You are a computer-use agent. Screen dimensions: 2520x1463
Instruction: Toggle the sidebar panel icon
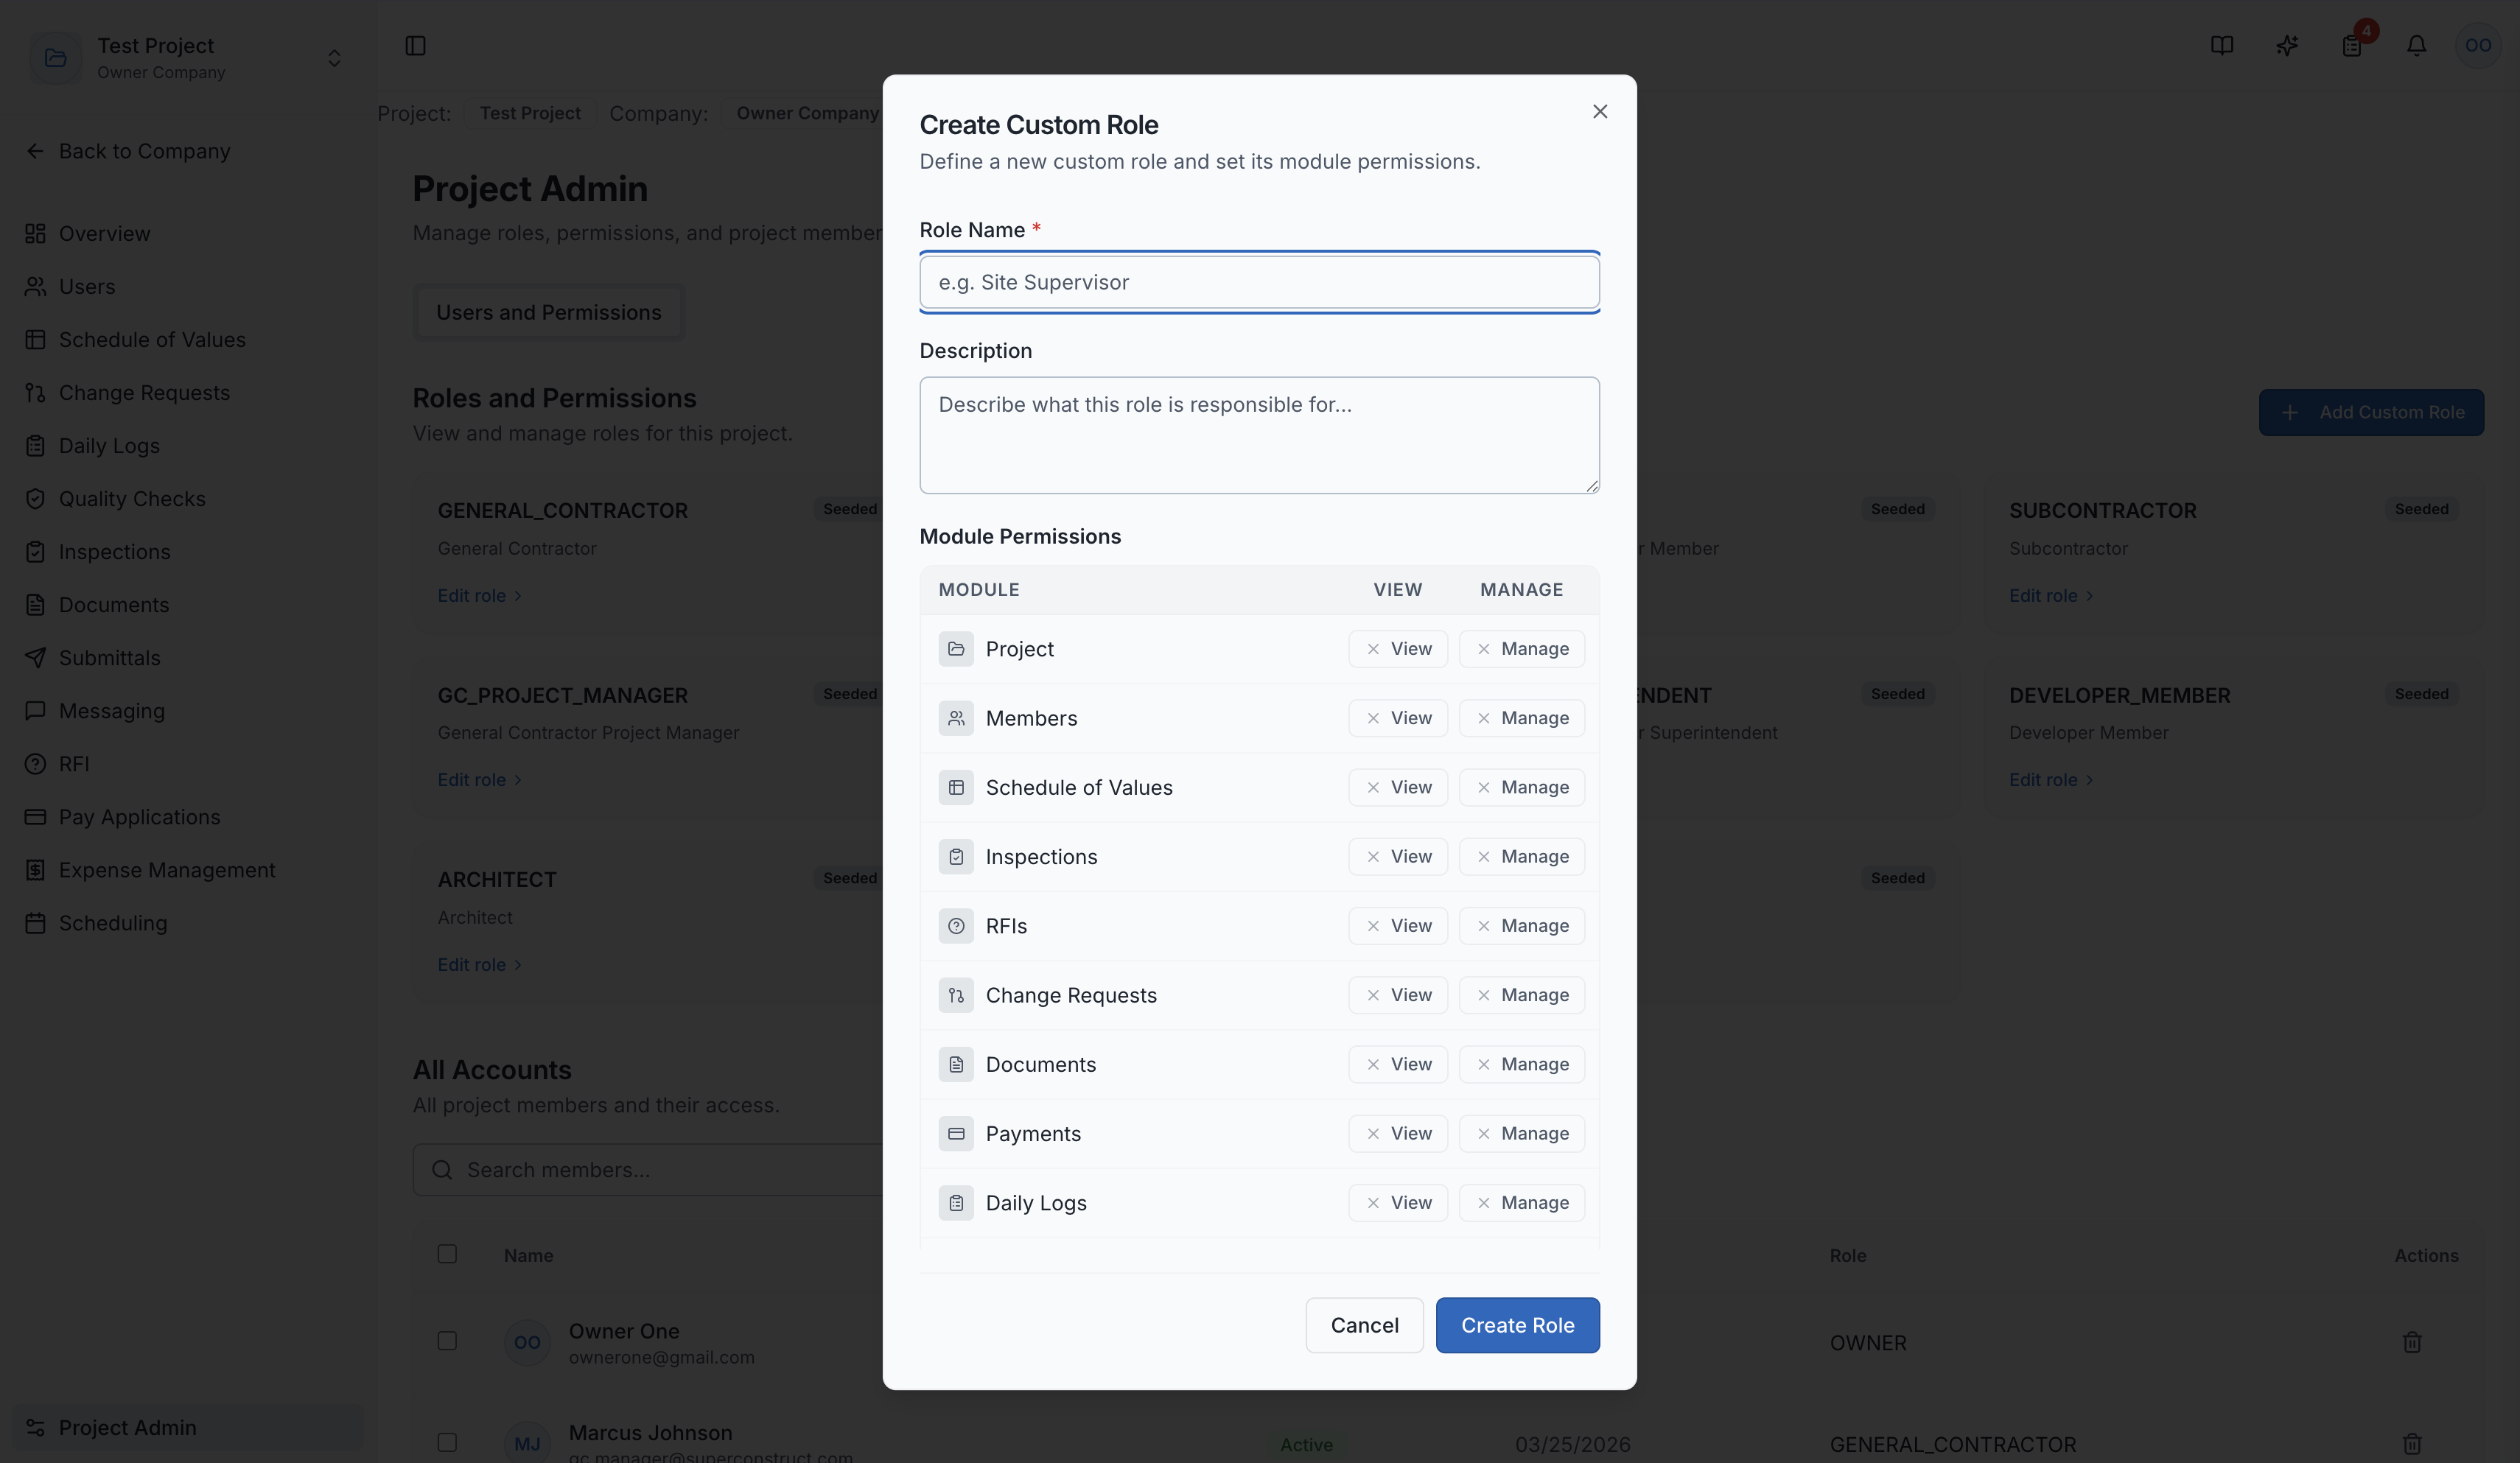point(415,46)
